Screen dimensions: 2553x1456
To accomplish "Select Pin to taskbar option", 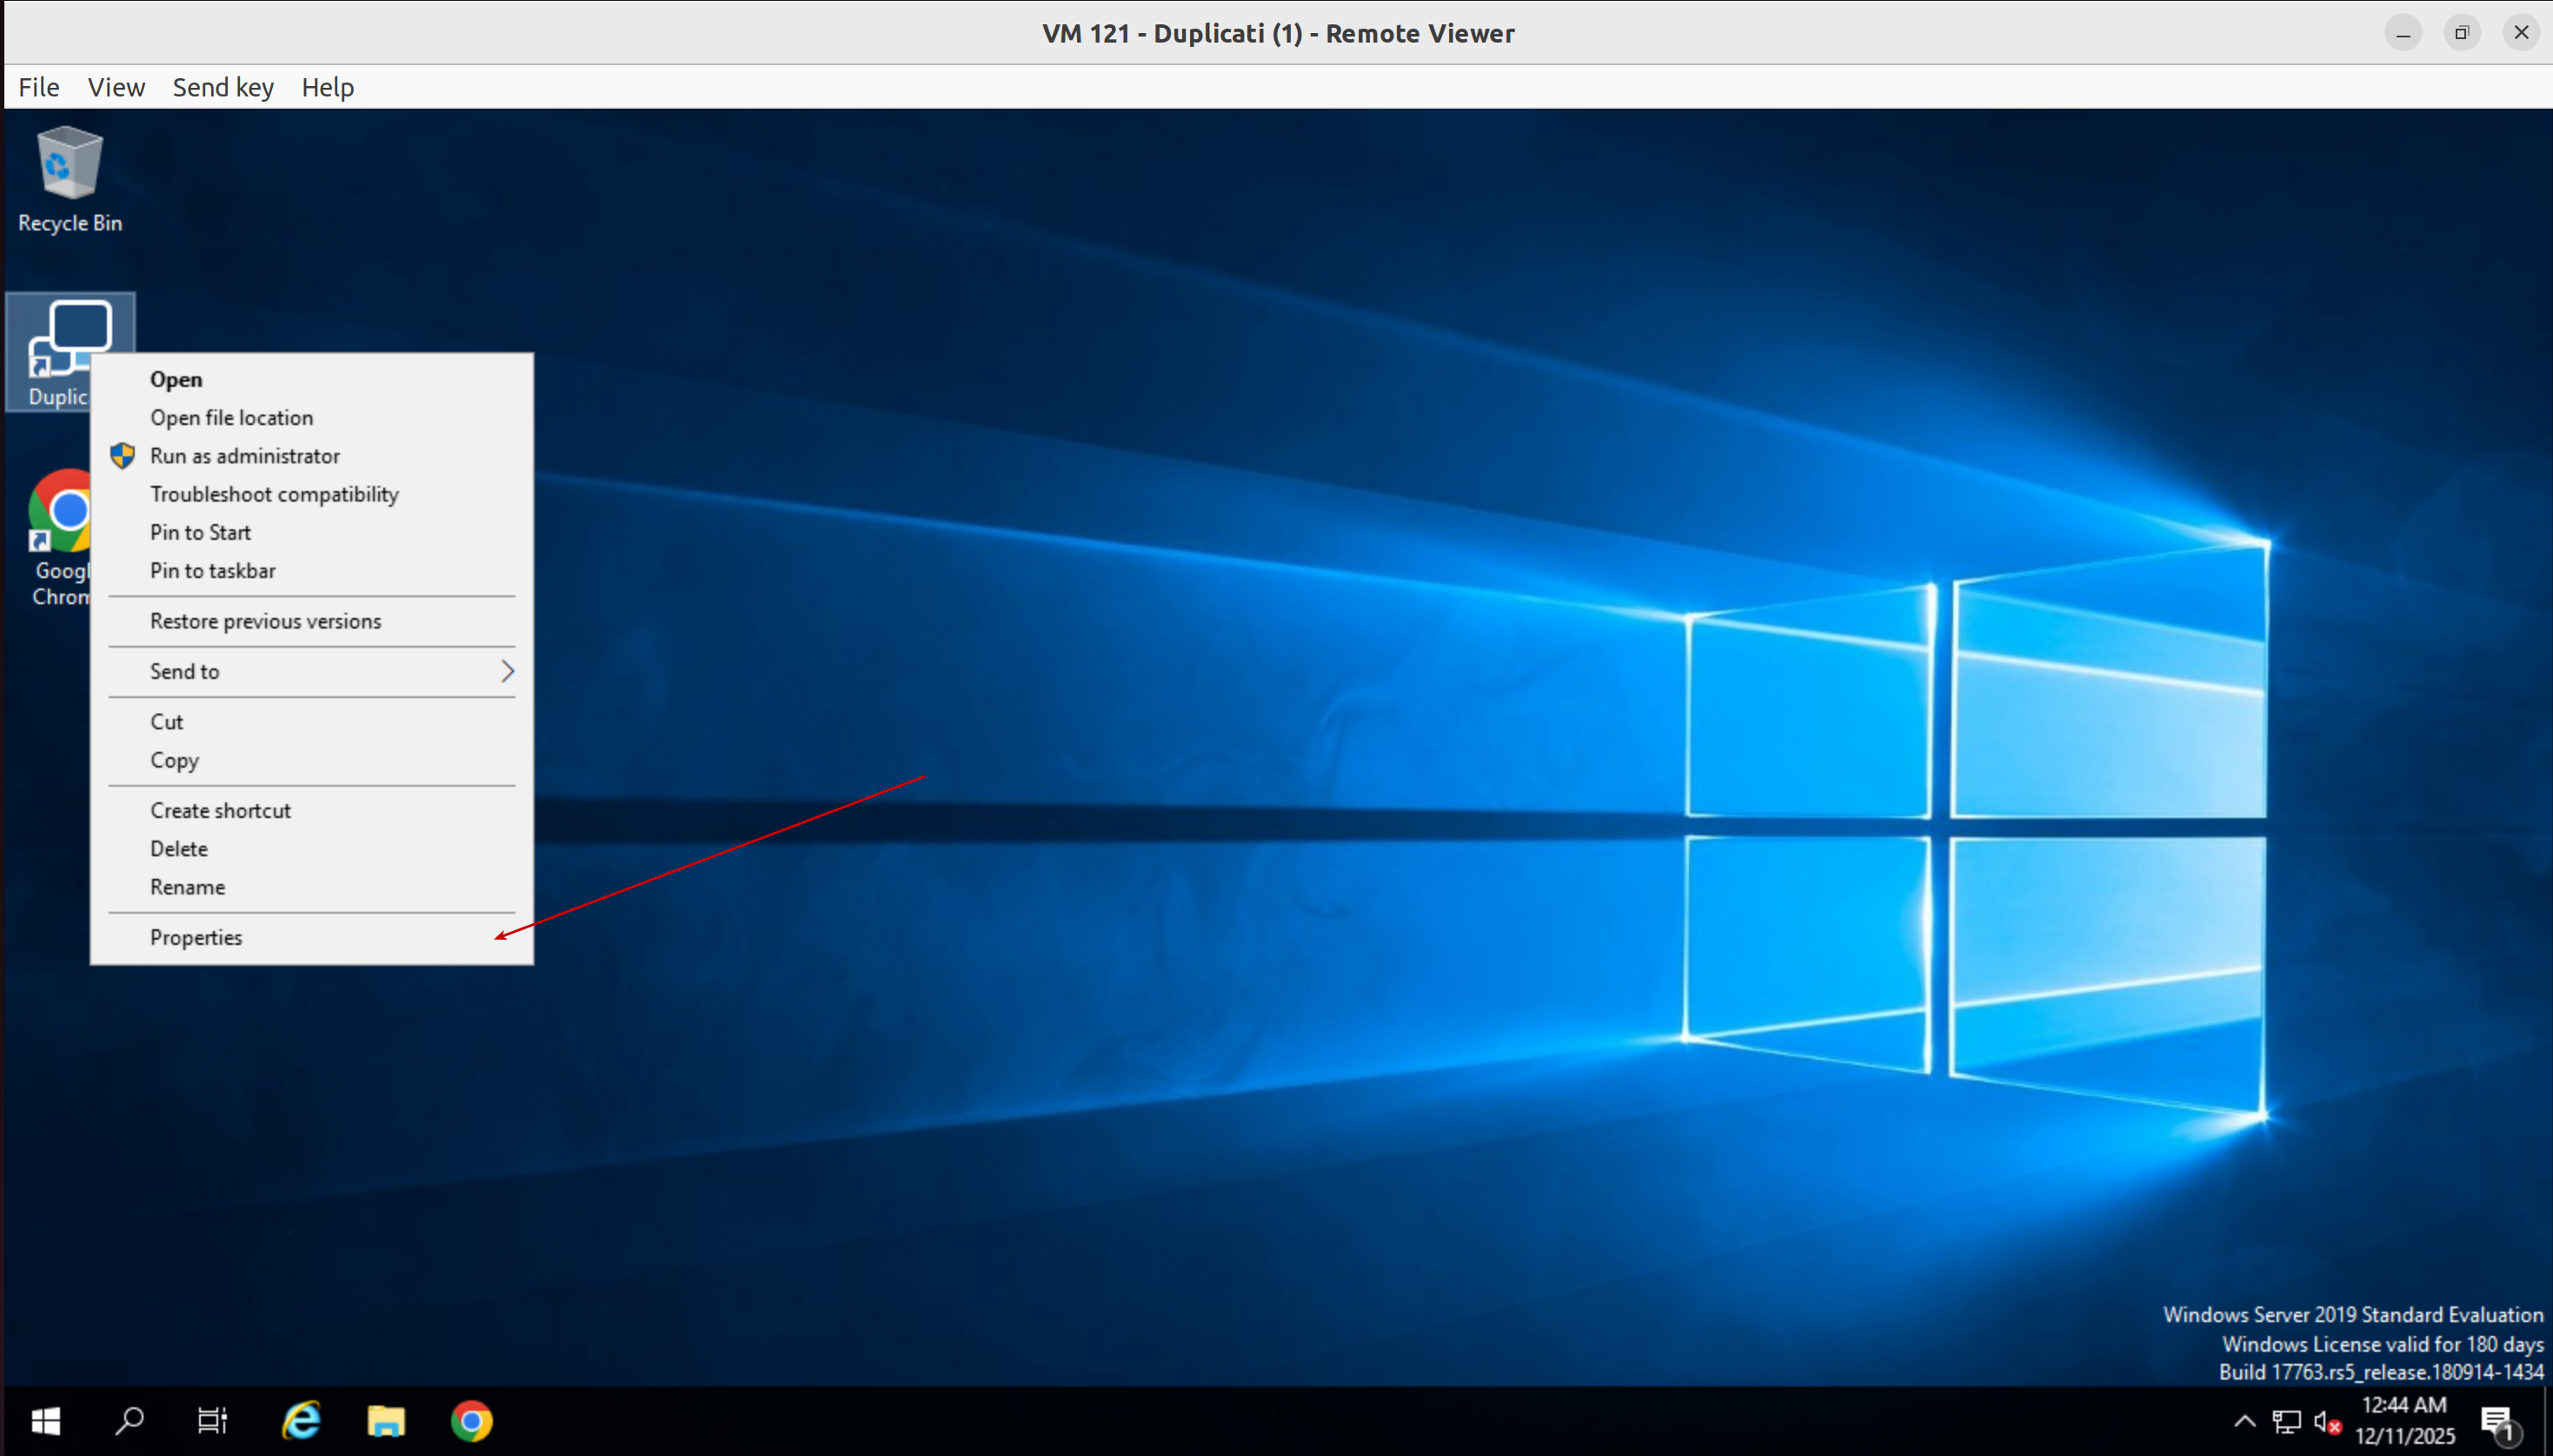I will click(x=212, y=571).
